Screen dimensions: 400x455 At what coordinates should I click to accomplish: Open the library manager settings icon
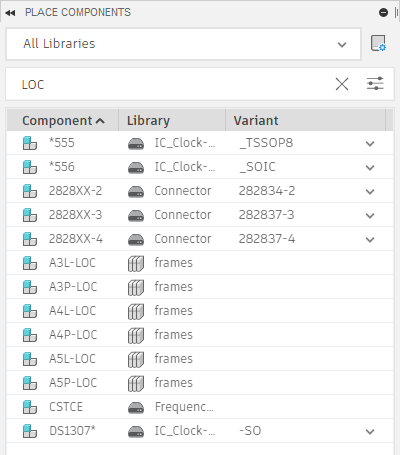pyautogui.click(x=378, y=43)
